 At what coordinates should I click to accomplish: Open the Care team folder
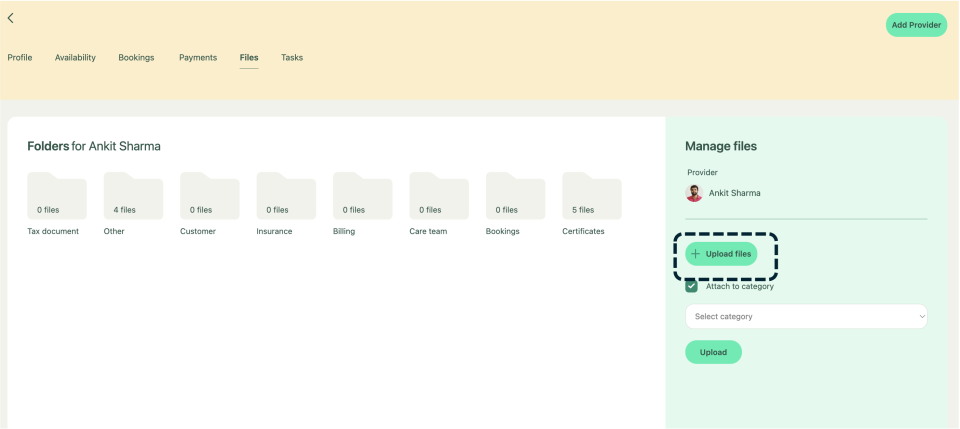click(x=439, y=197)
